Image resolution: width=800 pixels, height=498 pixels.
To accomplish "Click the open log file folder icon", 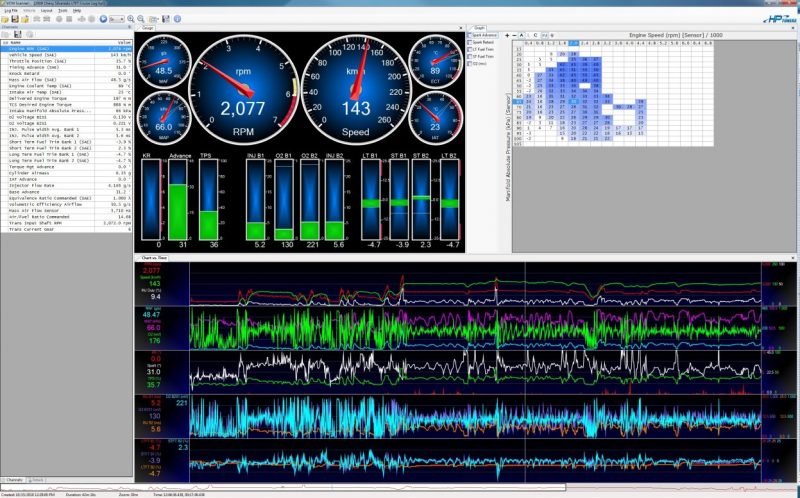I will click(x=5, y=19).
